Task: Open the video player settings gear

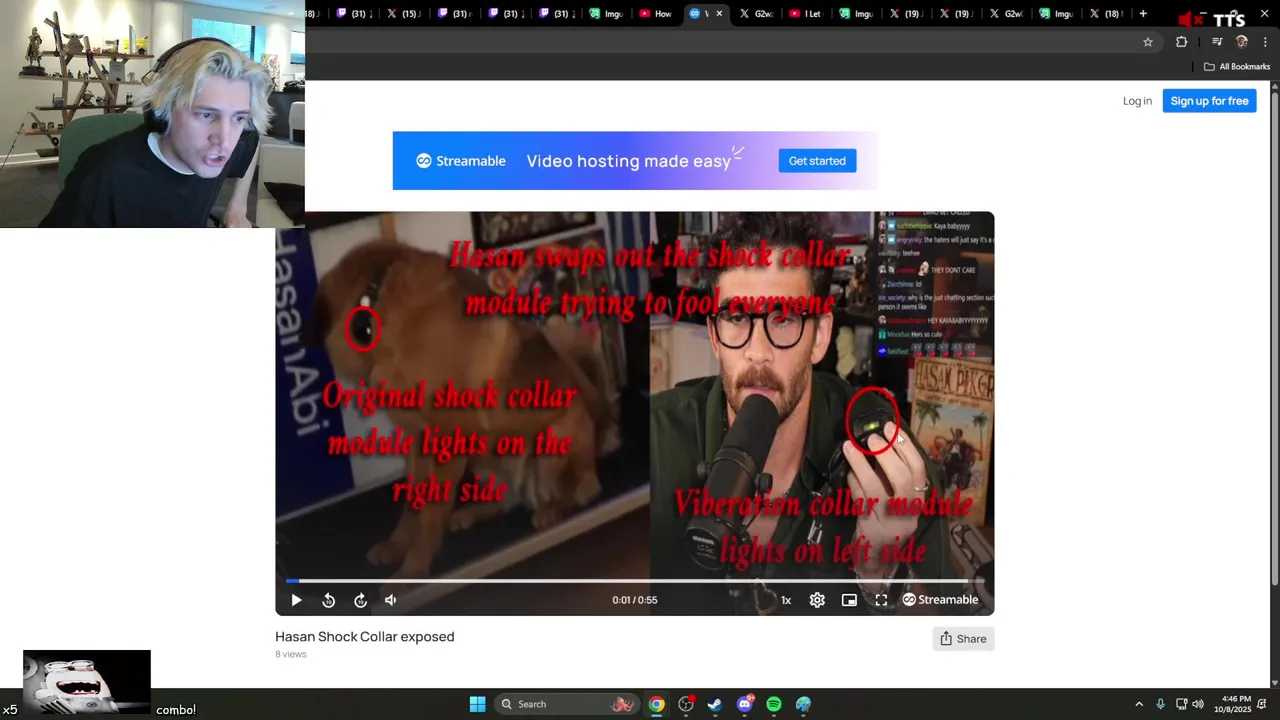Action: tap(817, 600)
